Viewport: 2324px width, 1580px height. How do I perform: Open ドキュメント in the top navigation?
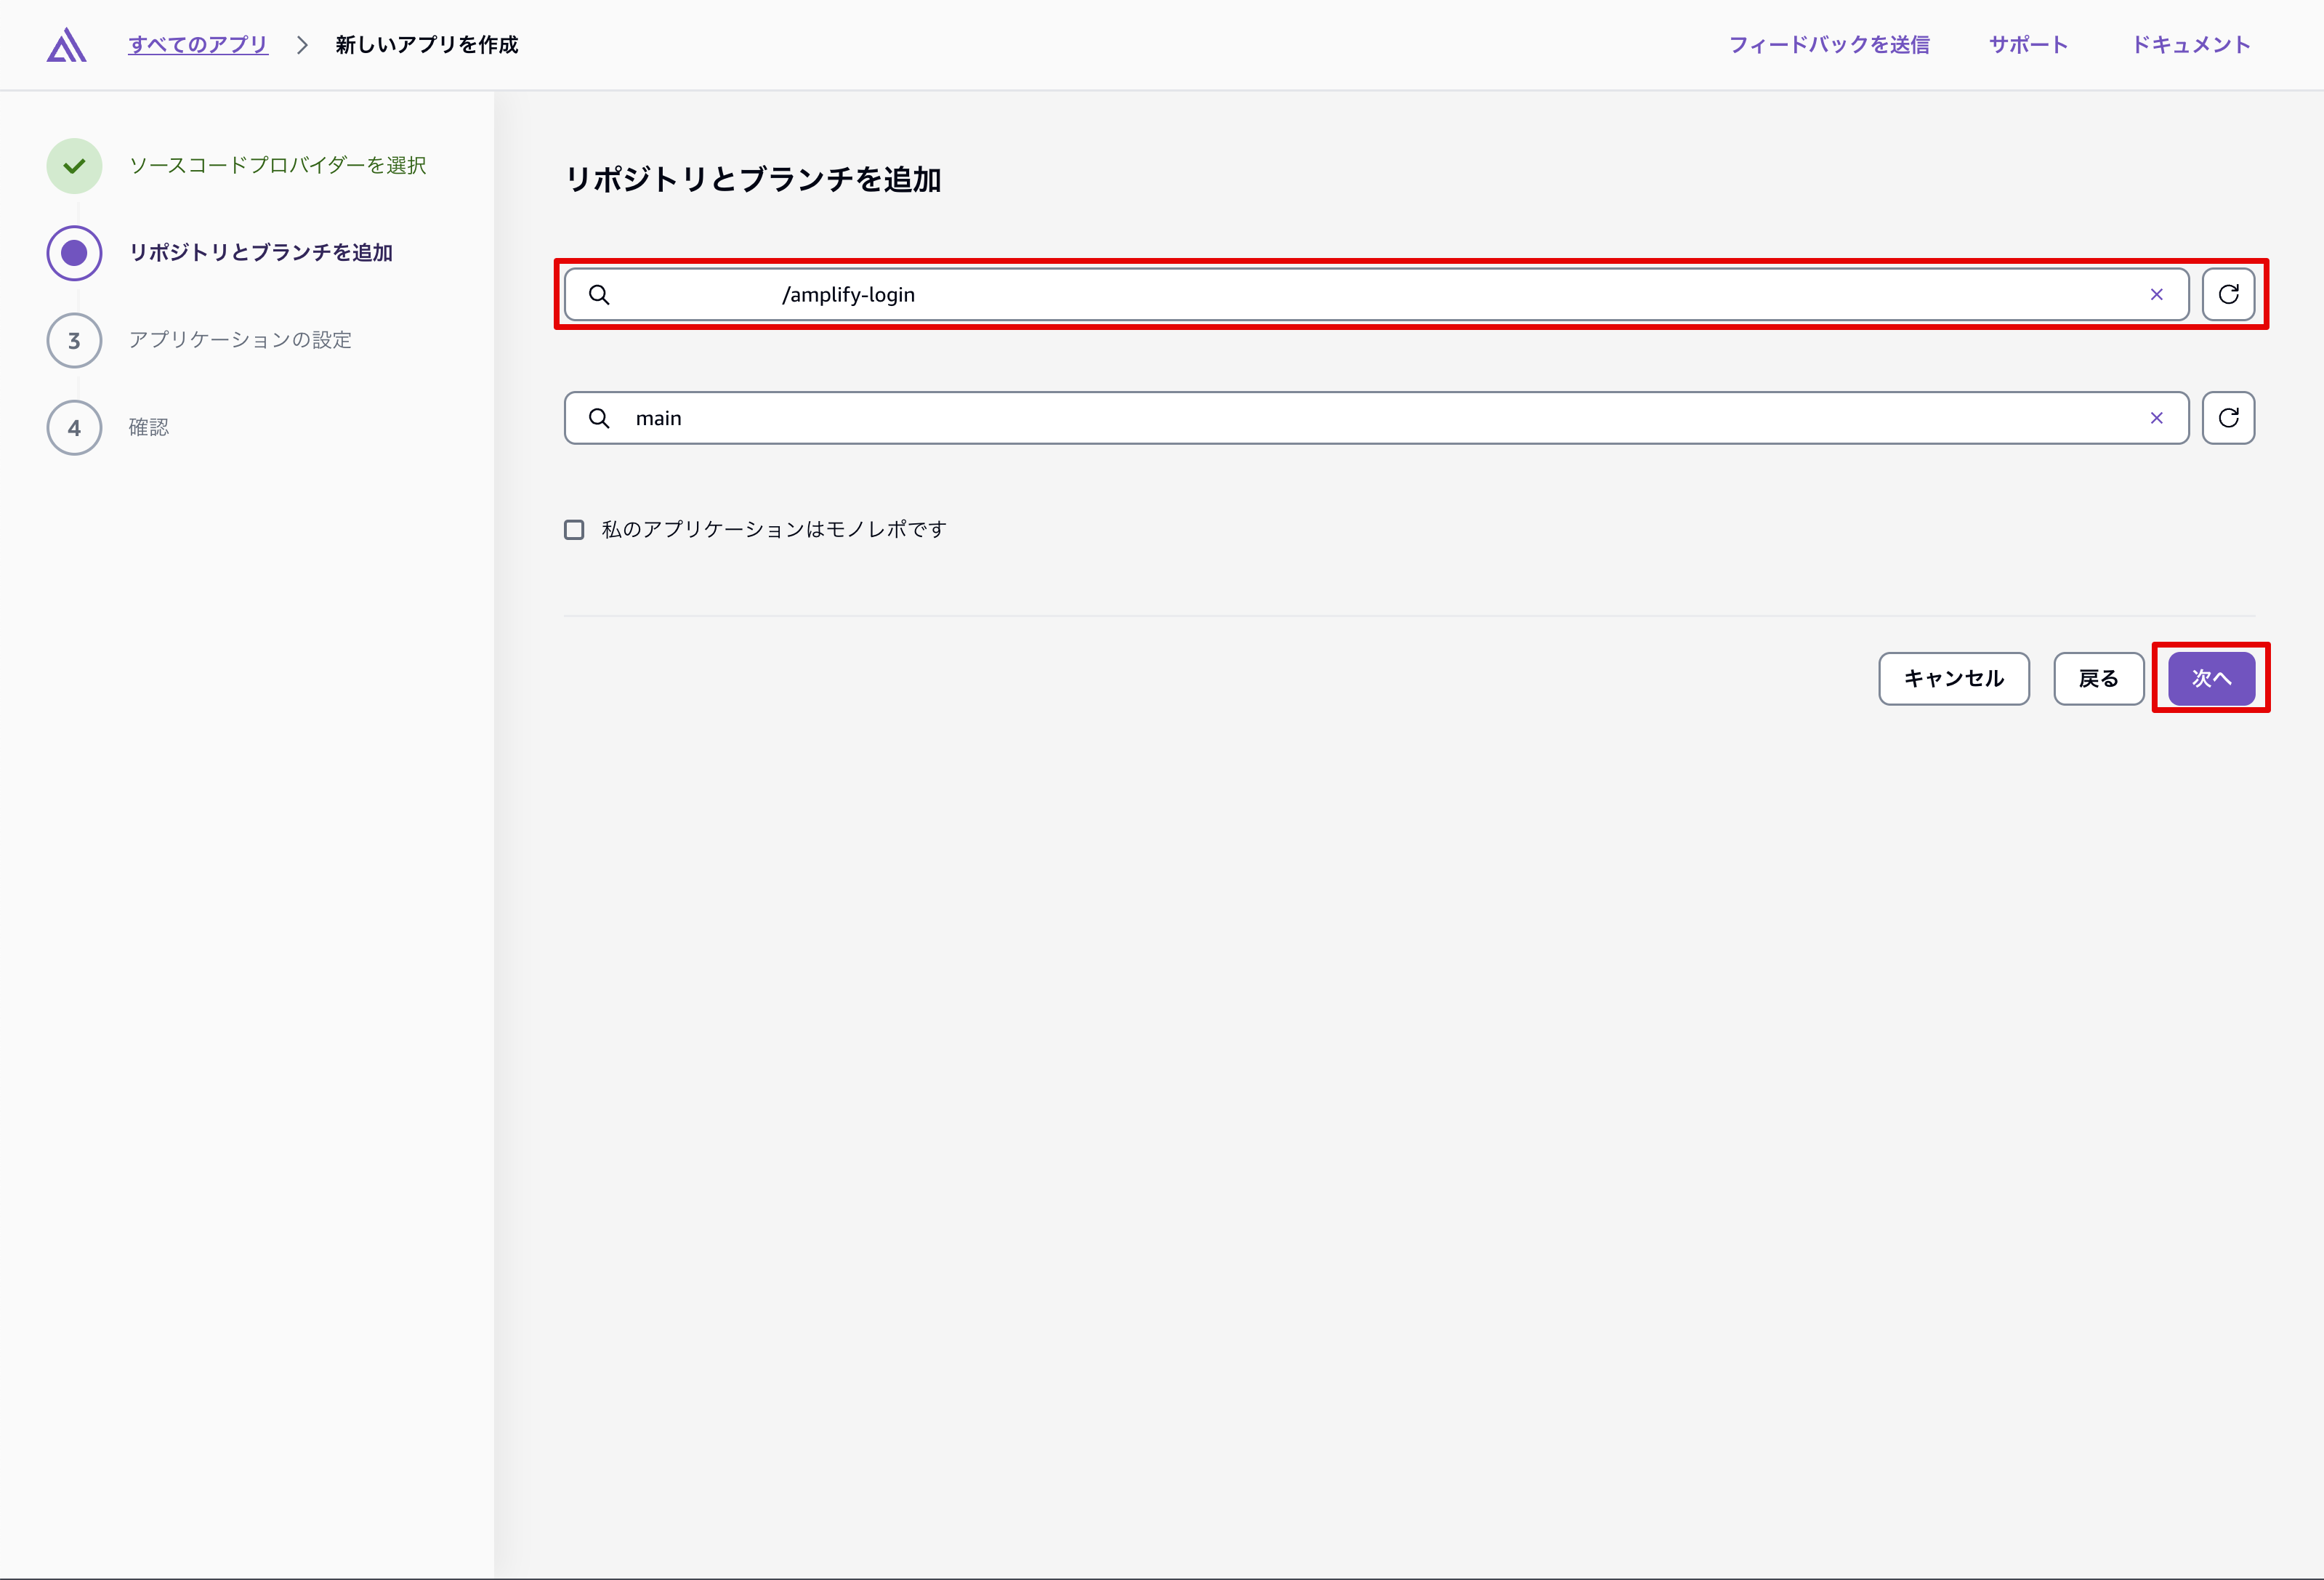(2191, 45)
